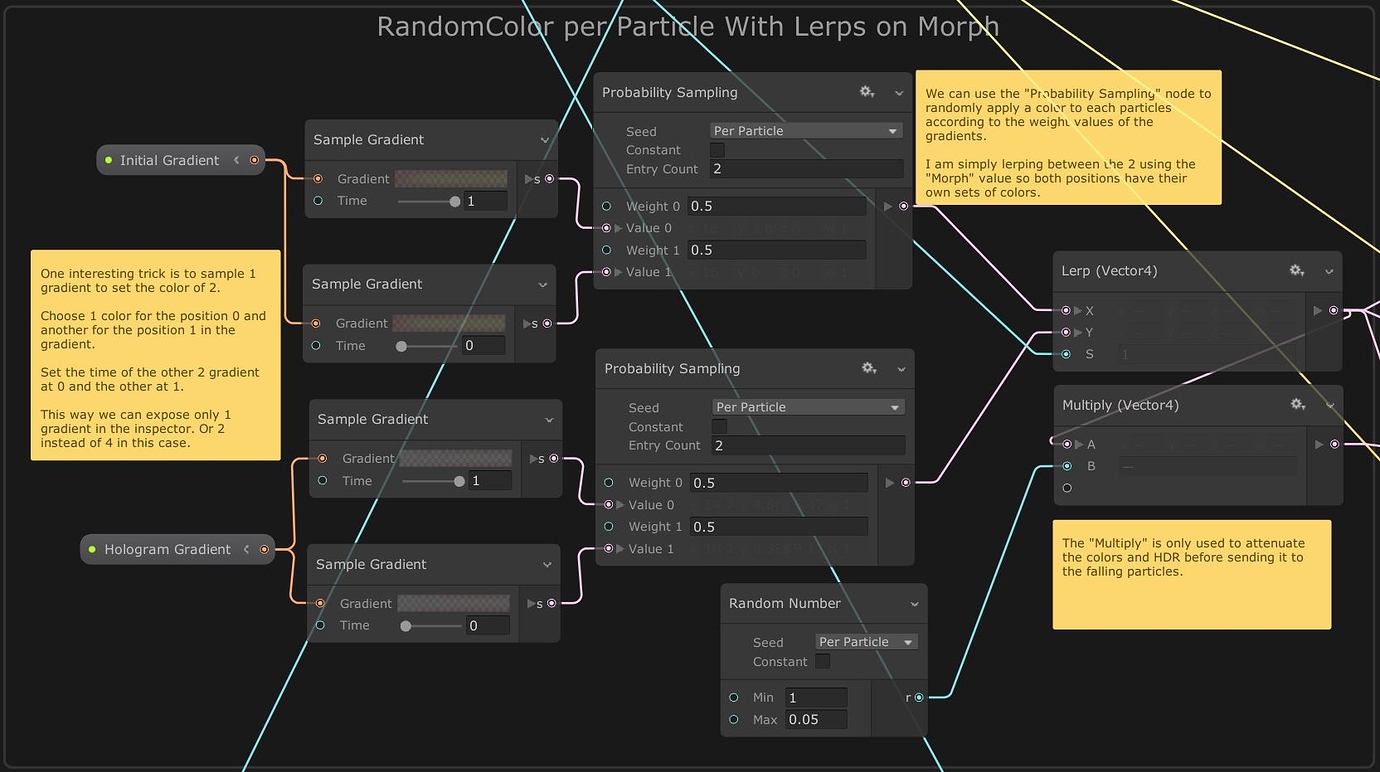Enable the Constant checkbox on top Probability Sampling
Viewport: 1380px width, 772px height.
tap(716, 148)
